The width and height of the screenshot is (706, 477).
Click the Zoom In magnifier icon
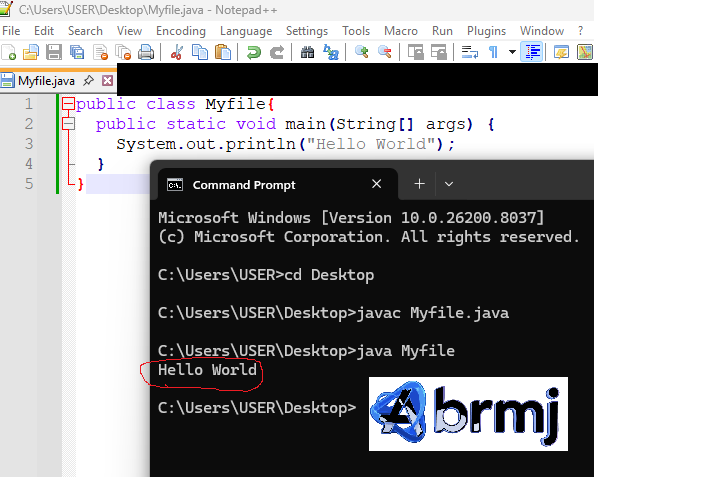361,52
